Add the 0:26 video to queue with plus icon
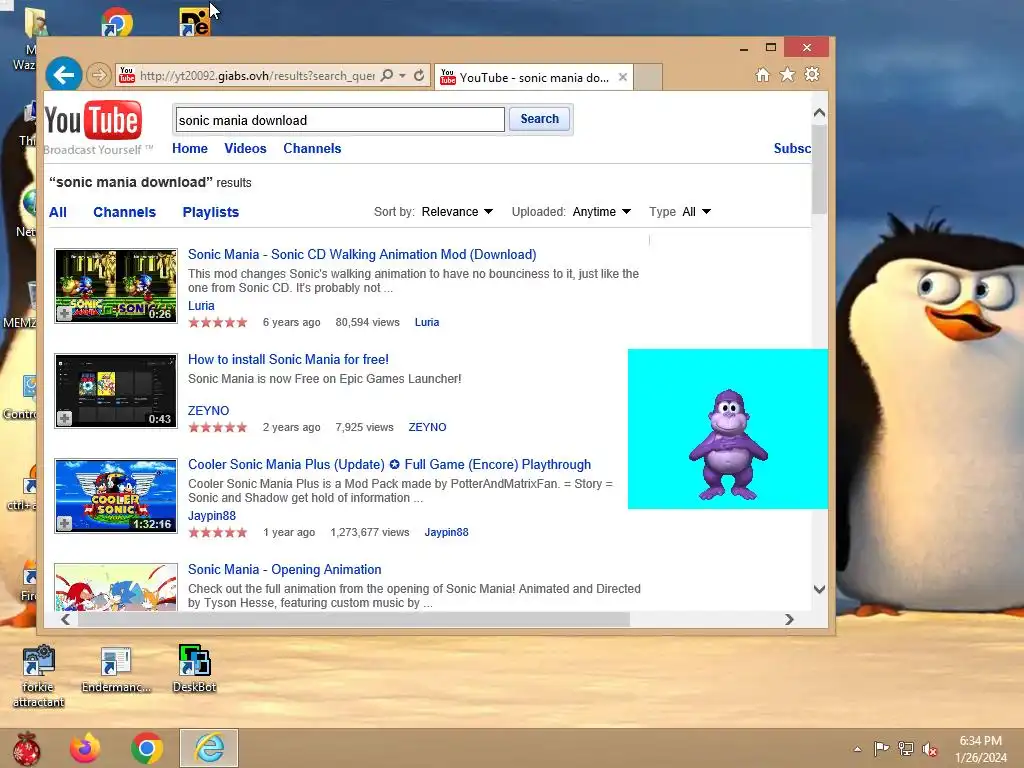 coord(64,314)
